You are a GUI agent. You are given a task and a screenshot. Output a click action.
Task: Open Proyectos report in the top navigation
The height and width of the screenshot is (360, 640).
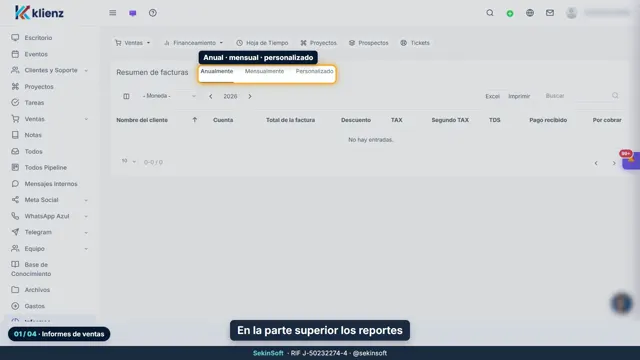tap(318, 43)
